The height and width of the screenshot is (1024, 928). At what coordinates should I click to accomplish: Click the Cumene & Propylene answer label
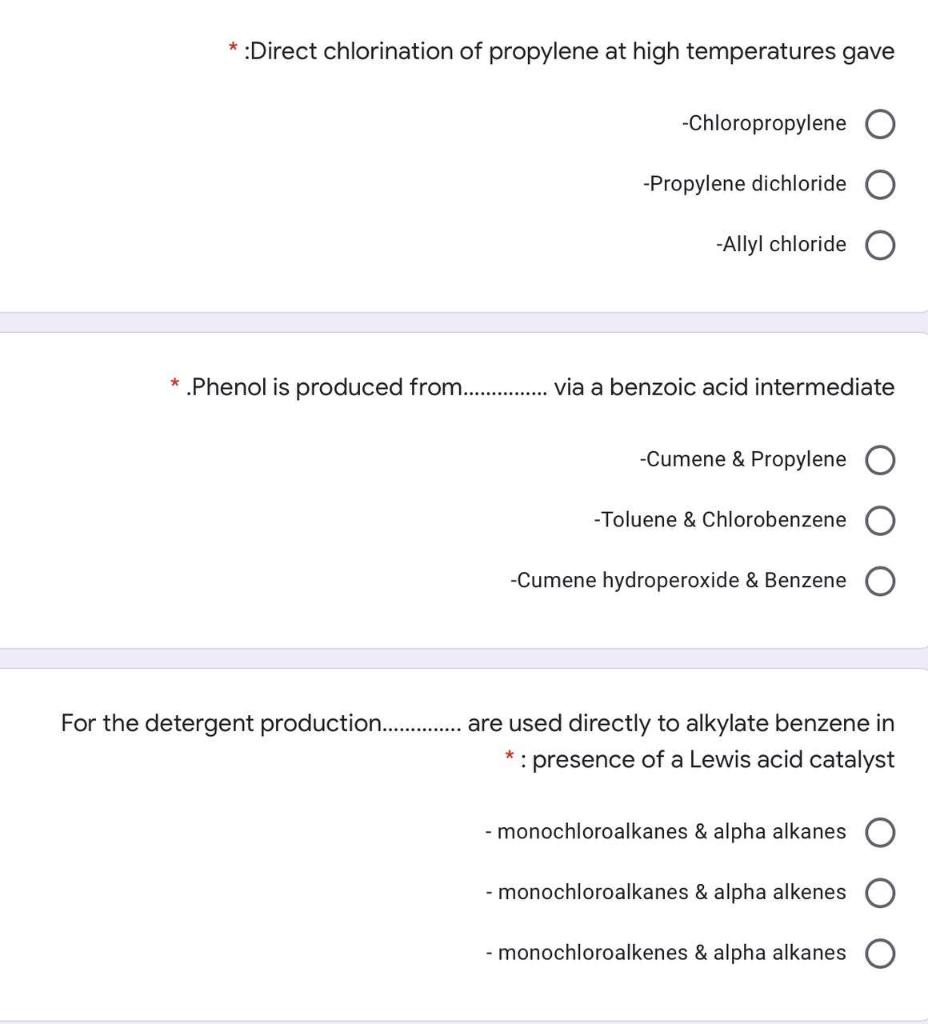pyautogui.click(x=744, y=460)
